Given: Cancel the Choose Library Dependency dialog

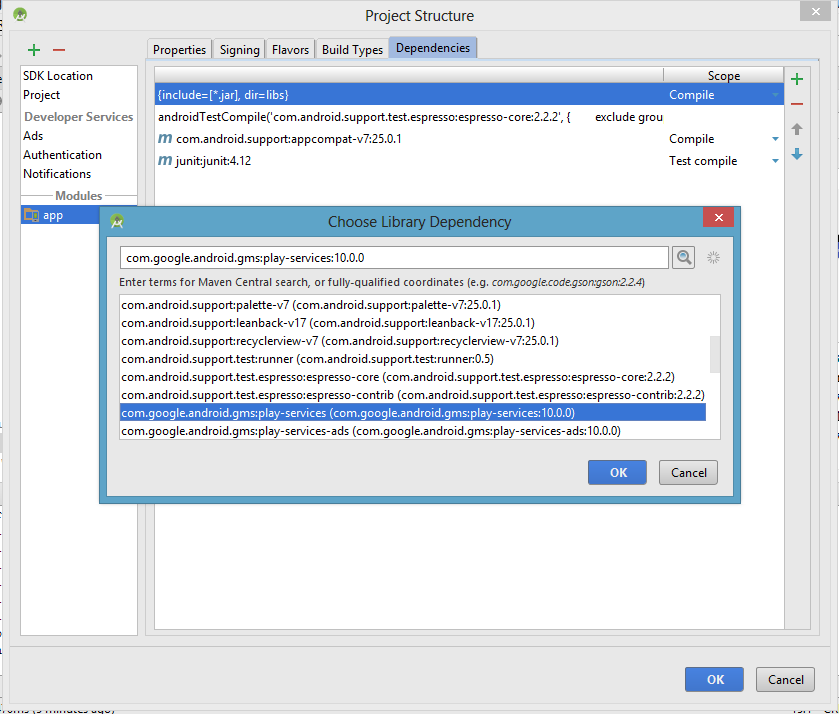Looking at the screenshot, I should (688, 473).
